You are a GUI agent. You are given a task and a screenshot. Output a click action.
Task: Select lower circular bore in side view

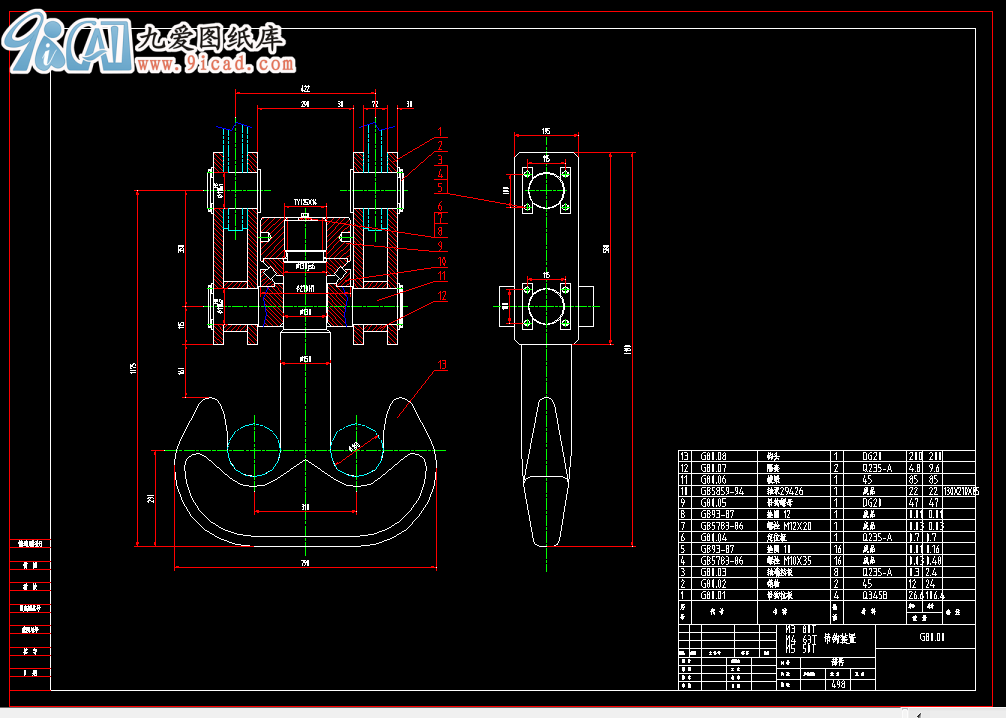pyautogui.click(x=546, y=305)
